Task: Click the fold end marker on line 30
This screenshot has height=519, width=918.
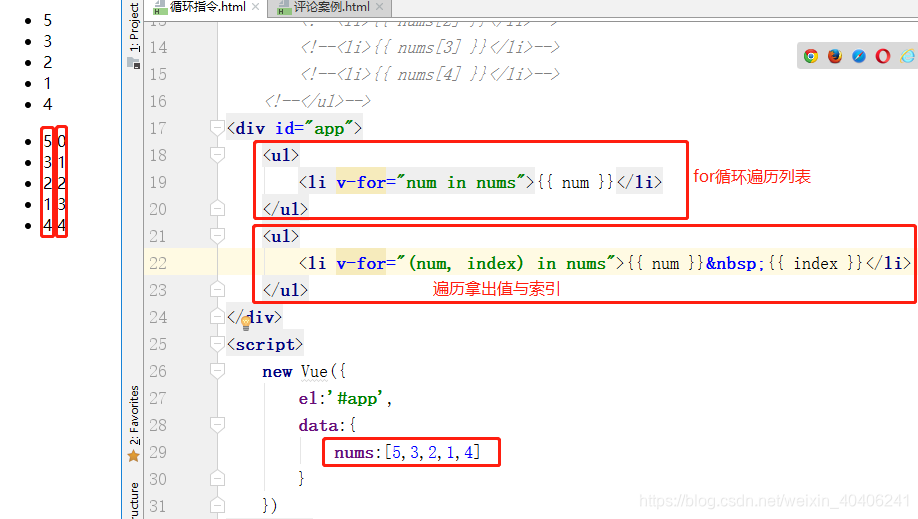Action: (217, 479)
